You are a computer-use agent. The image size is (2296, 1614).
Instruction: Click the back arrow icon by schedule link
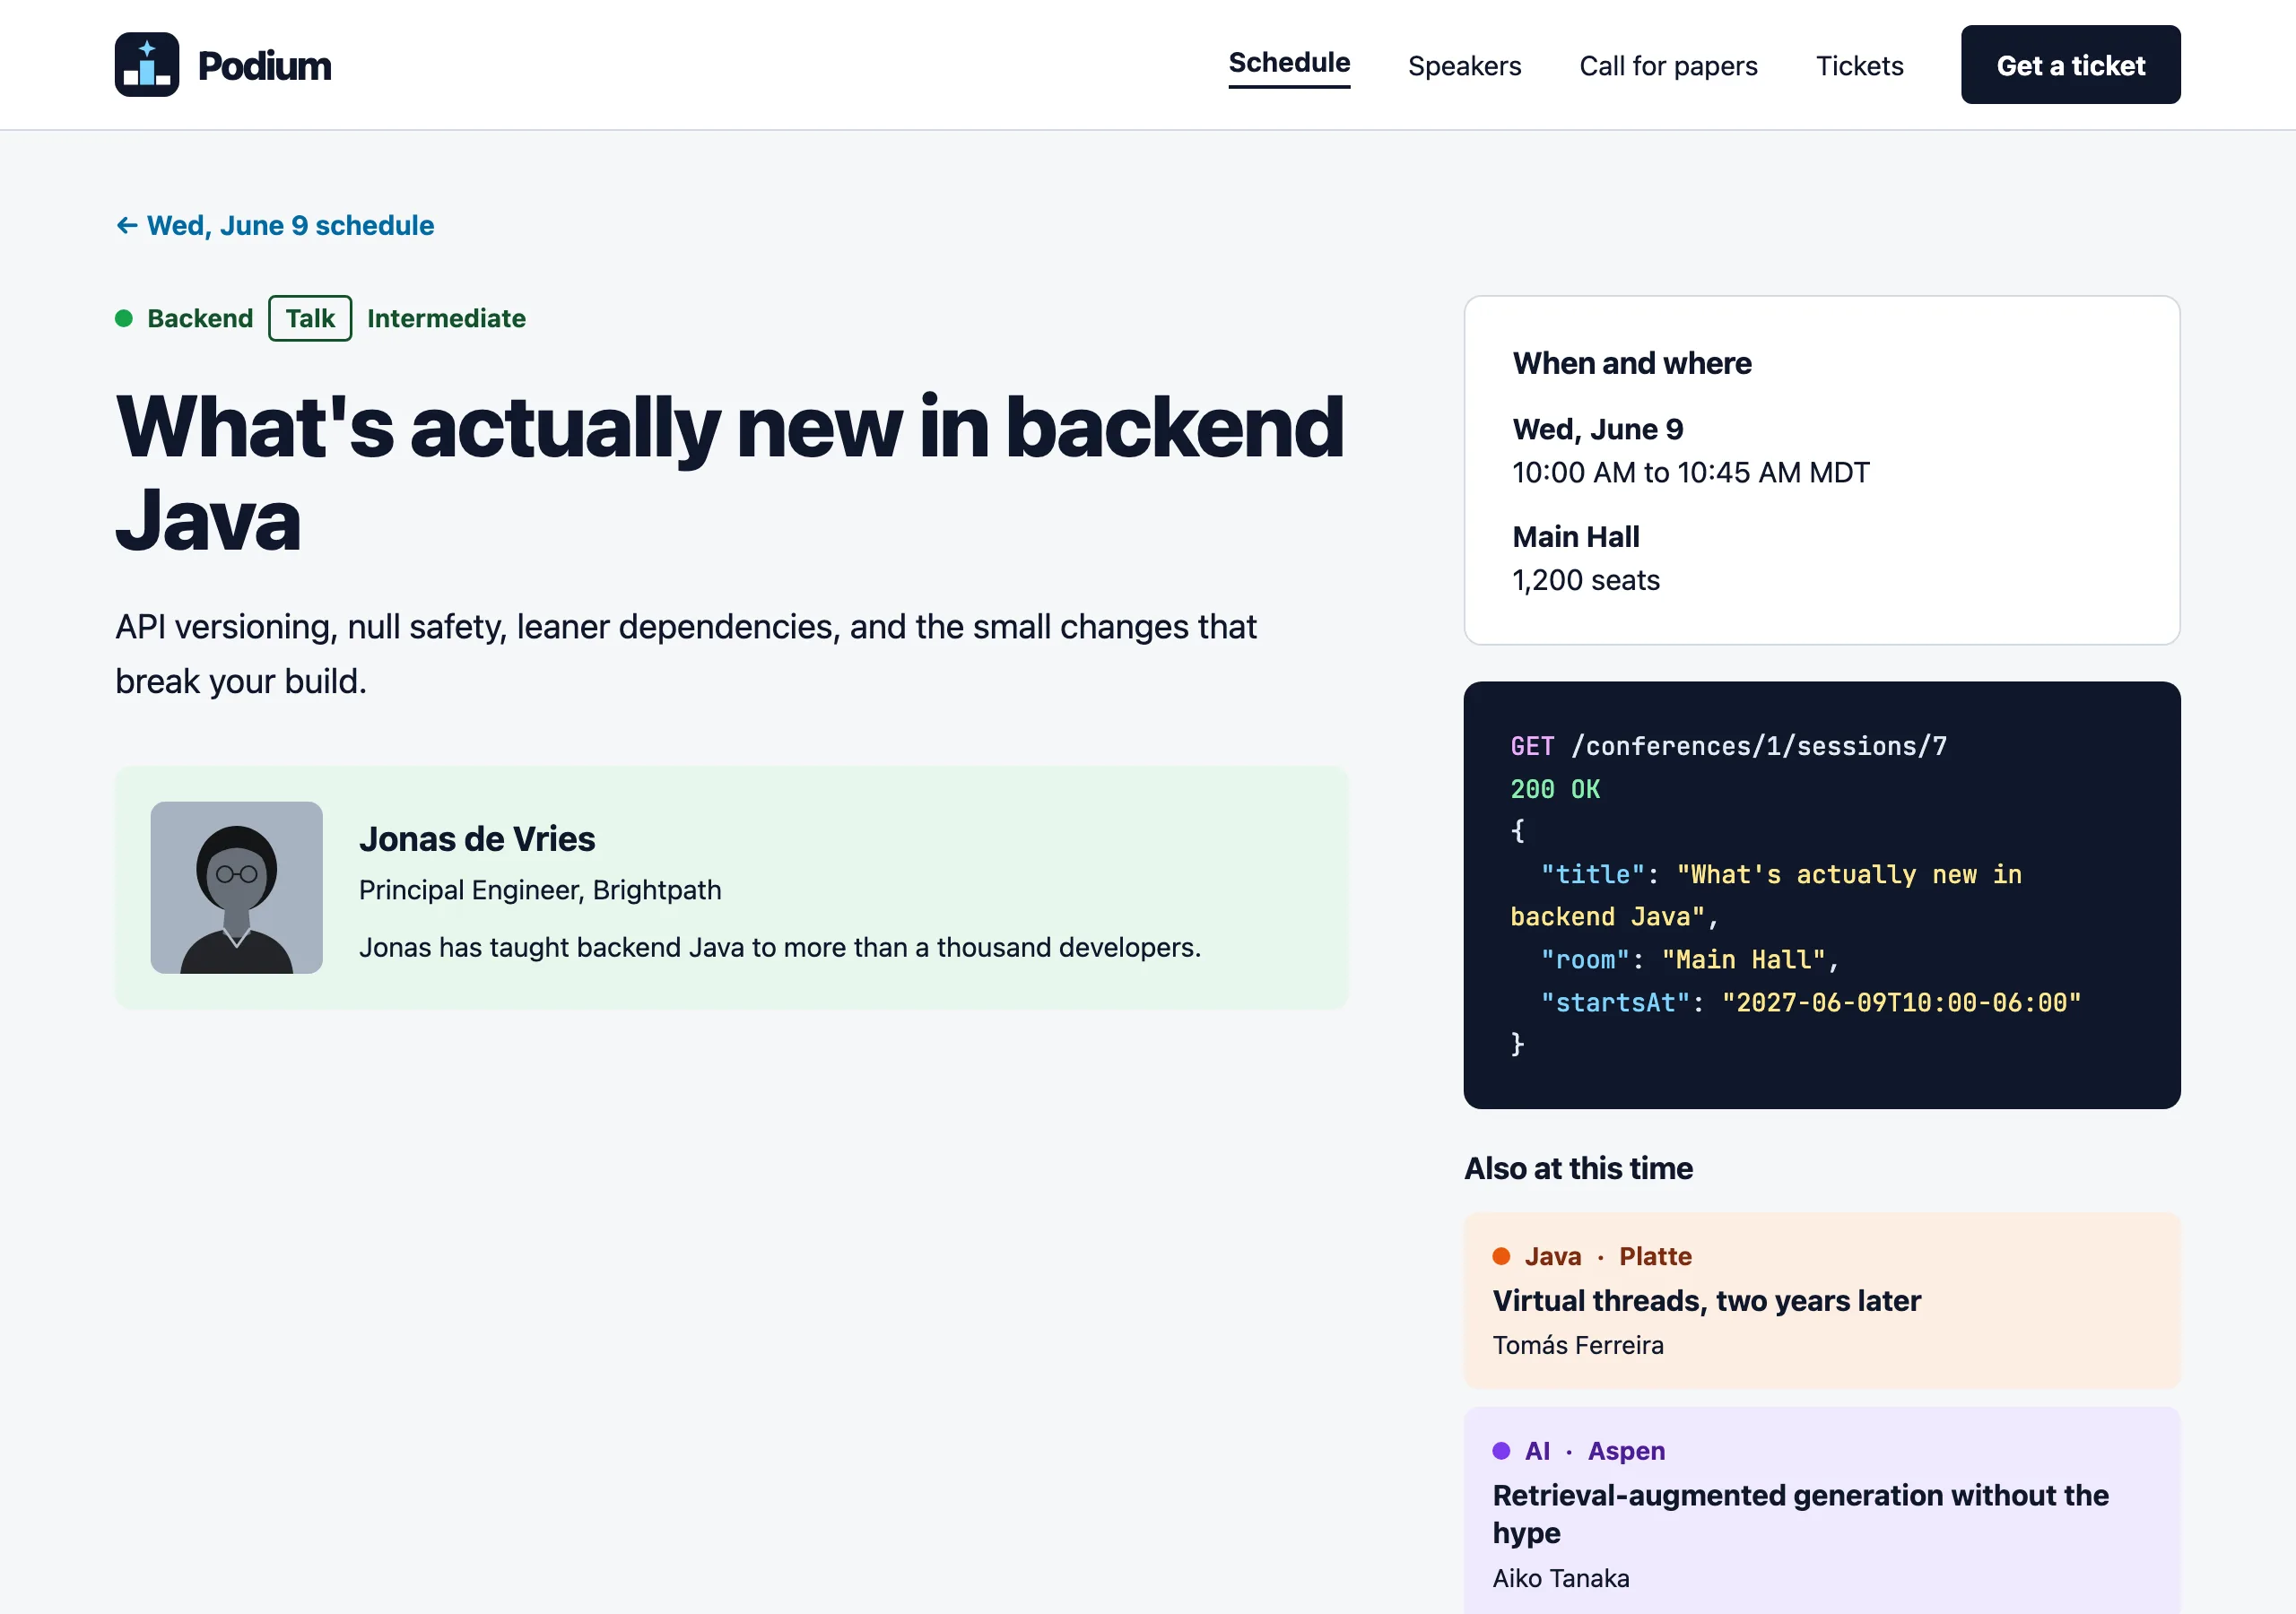[x=127, y=226]
